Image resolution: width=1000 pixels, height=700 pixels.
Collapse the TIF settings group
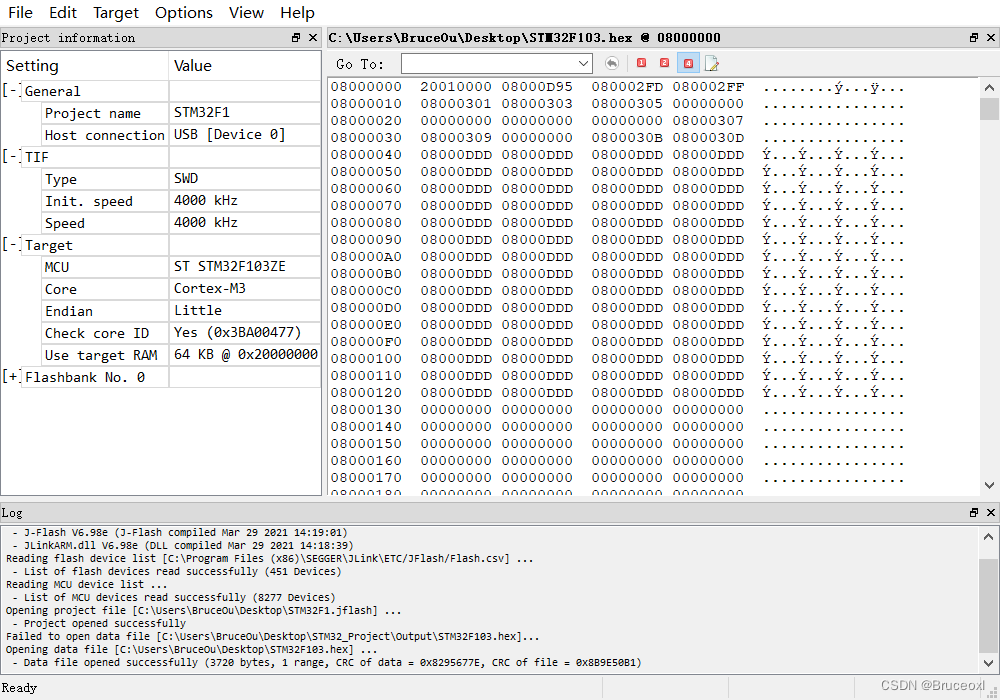(11, 156)
